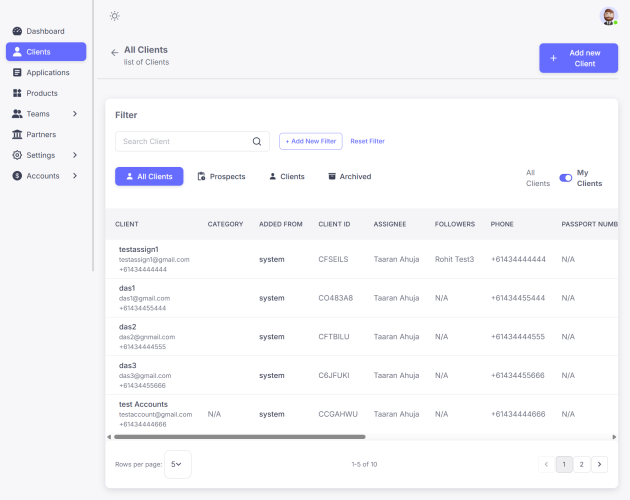Focus the Search Client input field
This screenshot has height=500, width=630.
click(192, 141)
